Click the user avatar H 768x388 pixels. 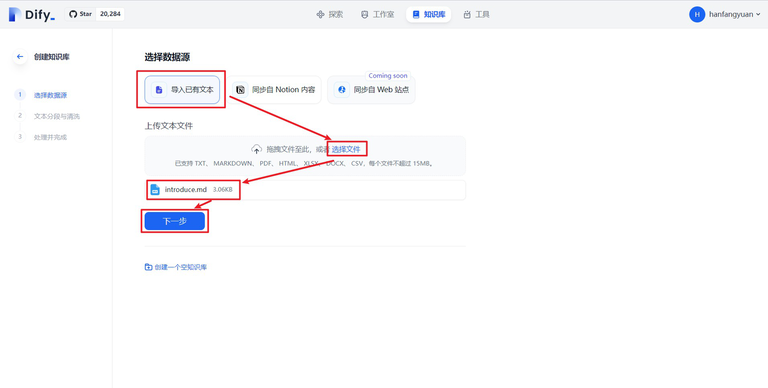pos(696,15)
